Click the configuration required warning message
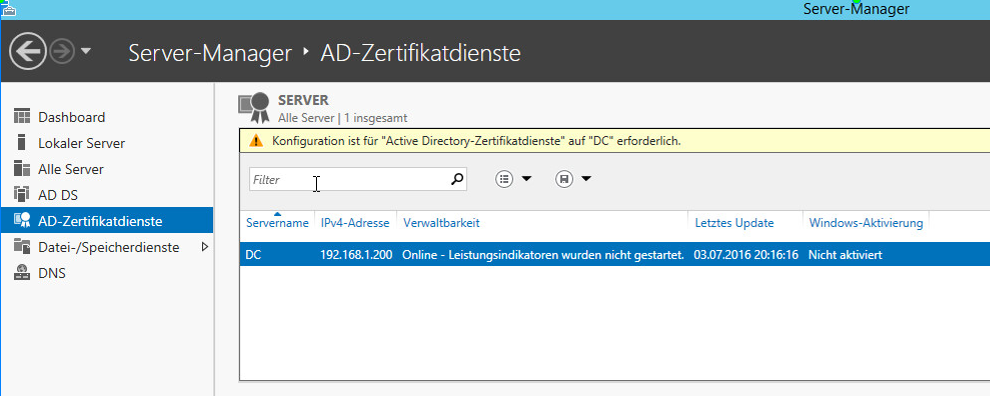This screenshot has height=396, width=990. (476, 141)
